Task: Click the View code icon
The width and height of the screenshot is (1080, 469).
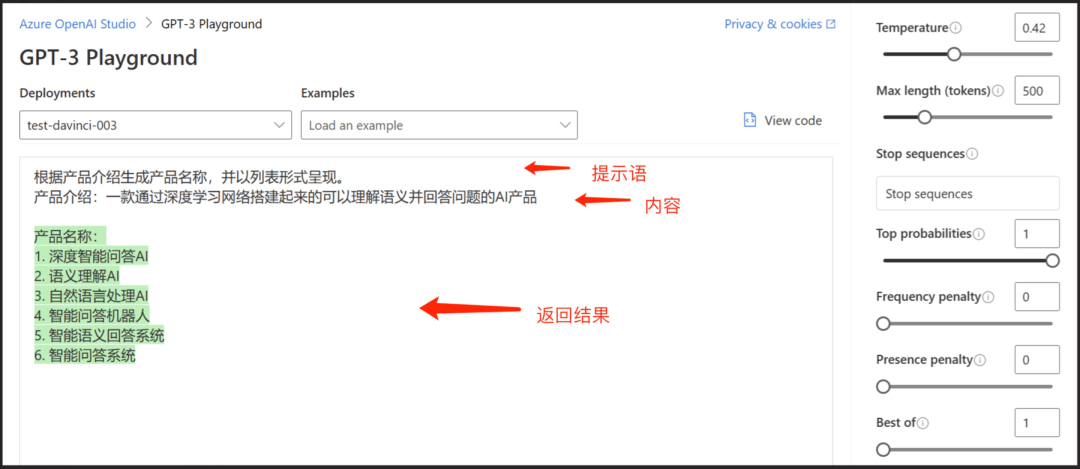Action: [x=750, y=121]
